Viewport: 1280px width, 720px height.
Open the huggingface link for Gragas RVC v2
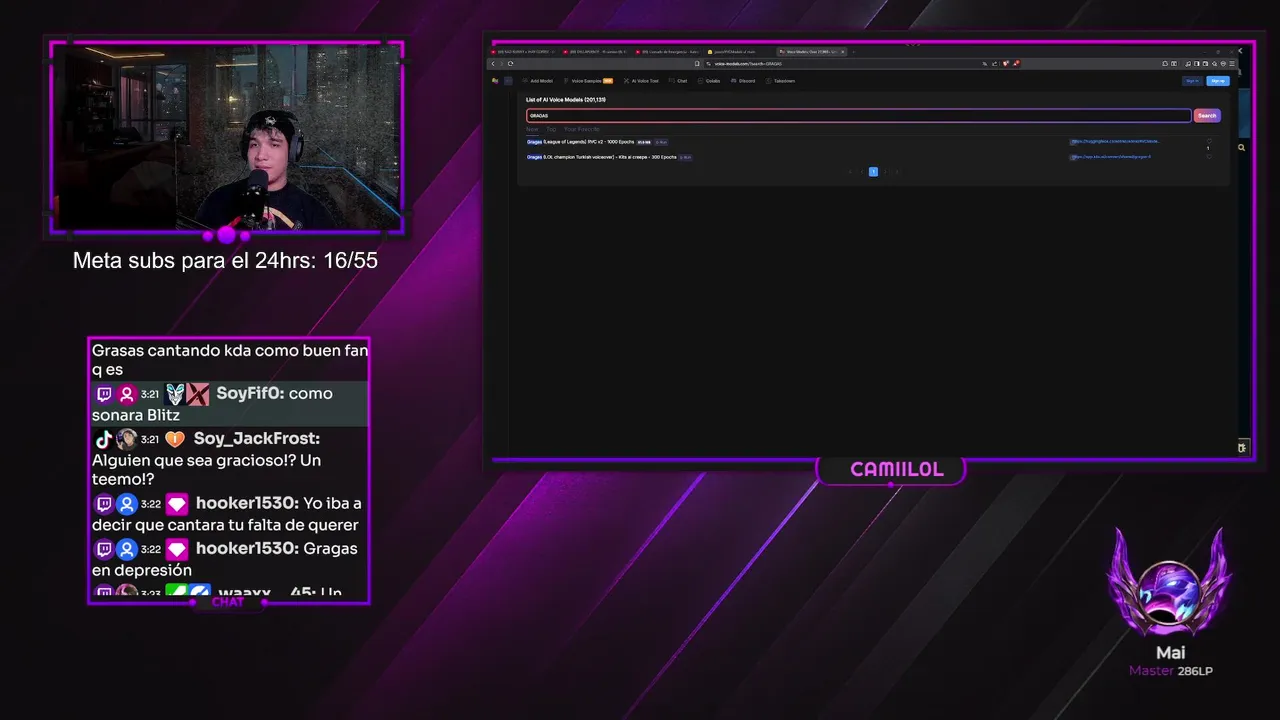click(x=1115, y=141)
